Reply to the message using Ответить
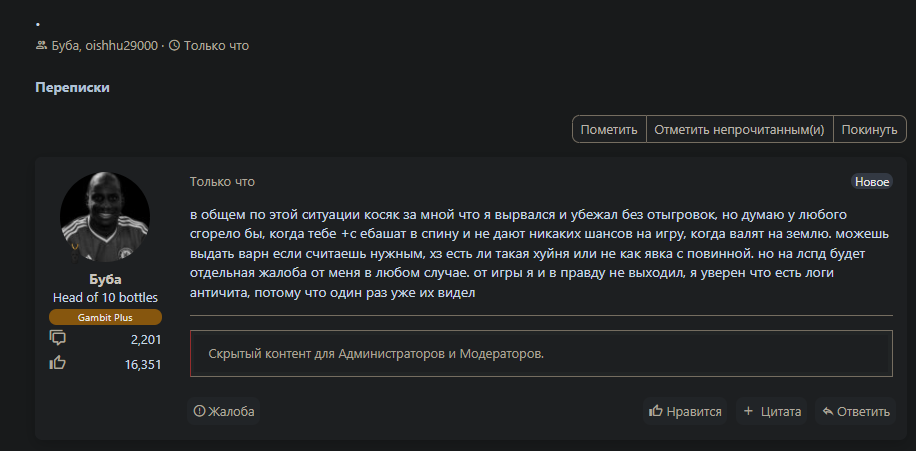The height and width of the screenshot is (451, 916). 855,411
